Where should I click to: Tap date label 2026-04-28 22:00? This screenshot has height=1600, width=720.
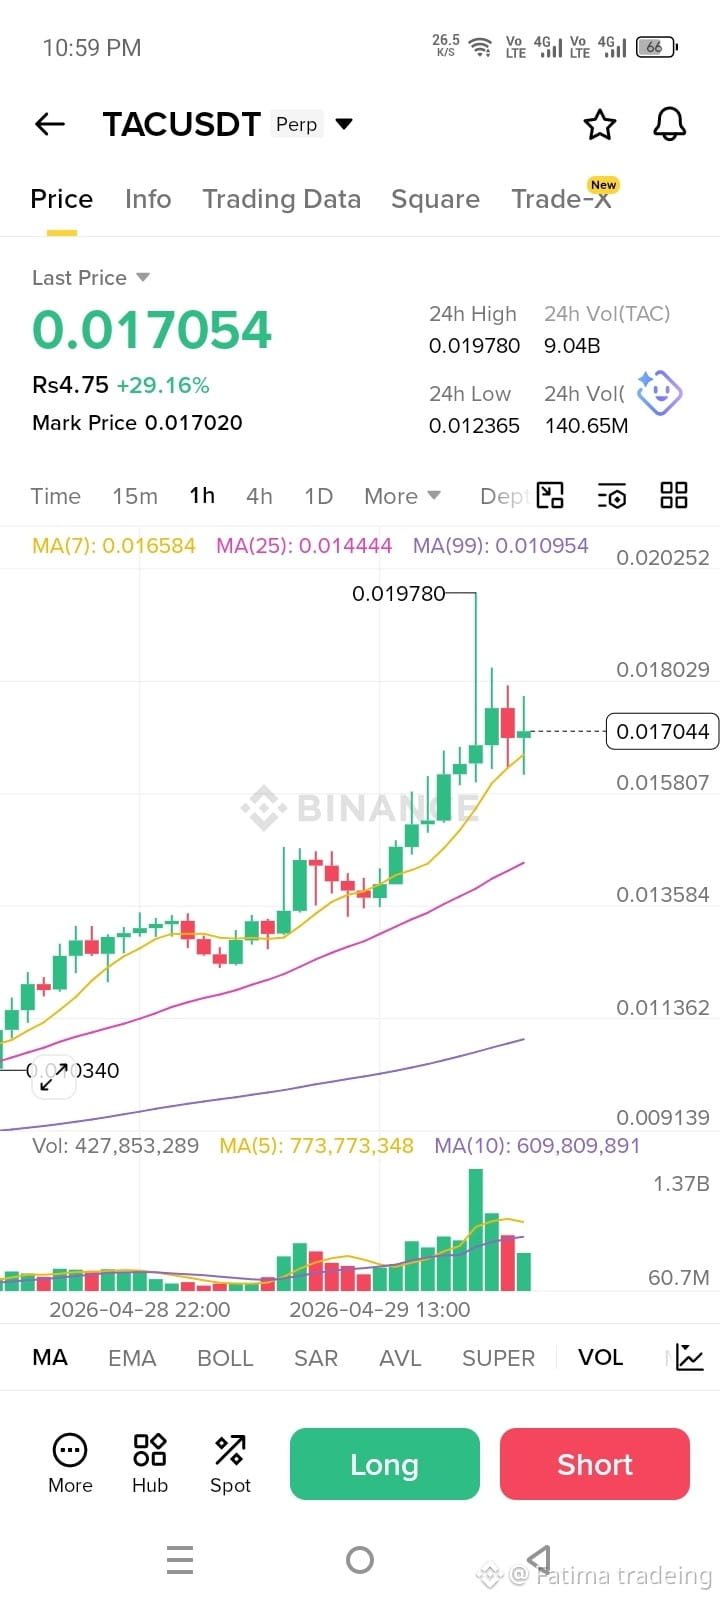coord(139,1309)
